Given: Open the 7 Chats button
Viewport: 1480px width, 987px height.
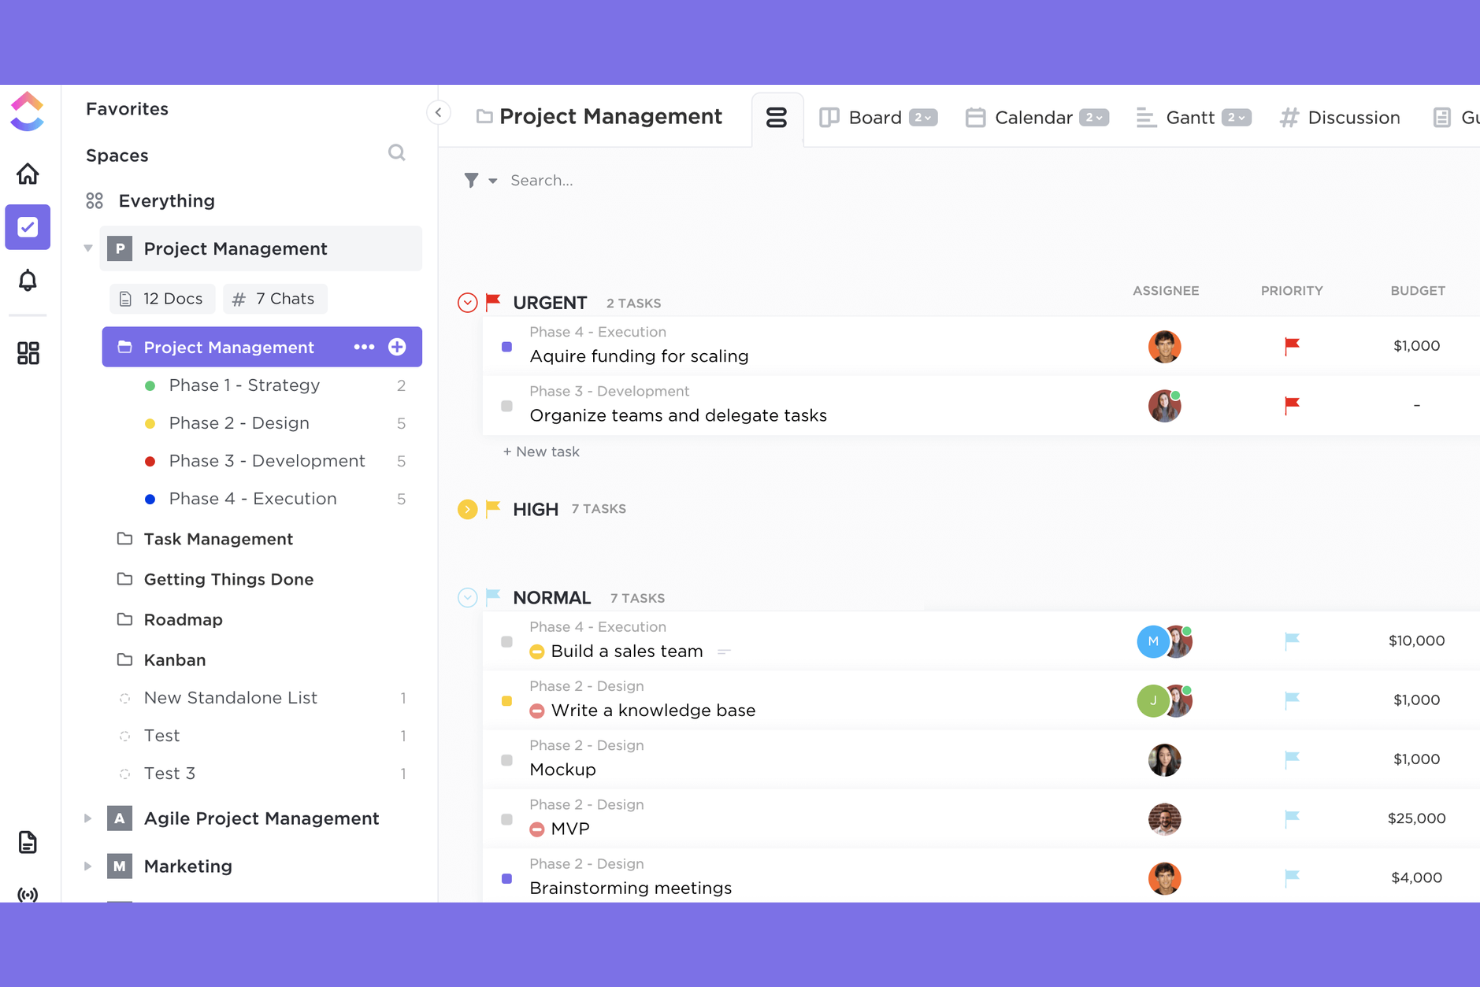Looking at the screenshot, I should [x=275, y=298].
